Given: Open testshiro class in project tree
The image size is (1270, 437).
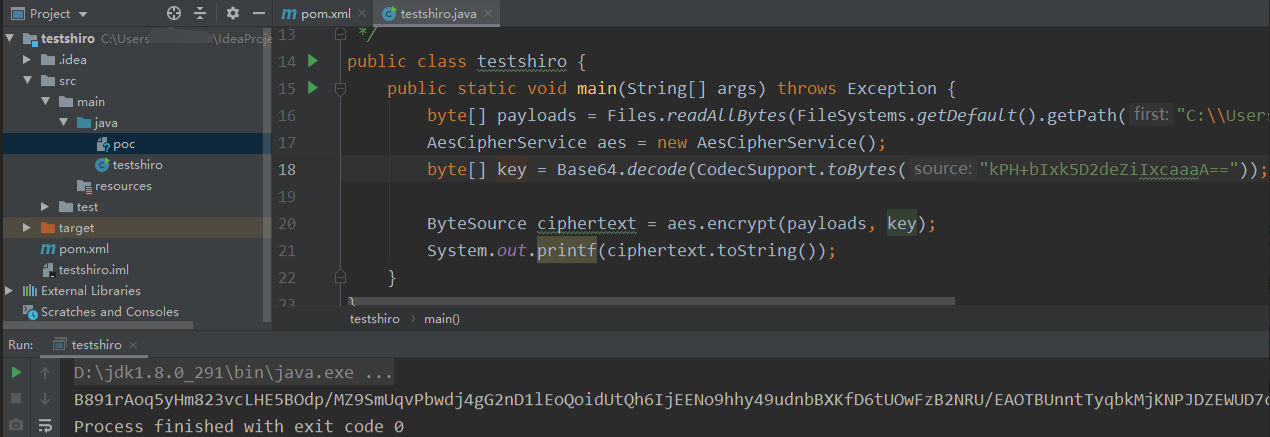Looking at the screenshot, I should click(137, 165).
